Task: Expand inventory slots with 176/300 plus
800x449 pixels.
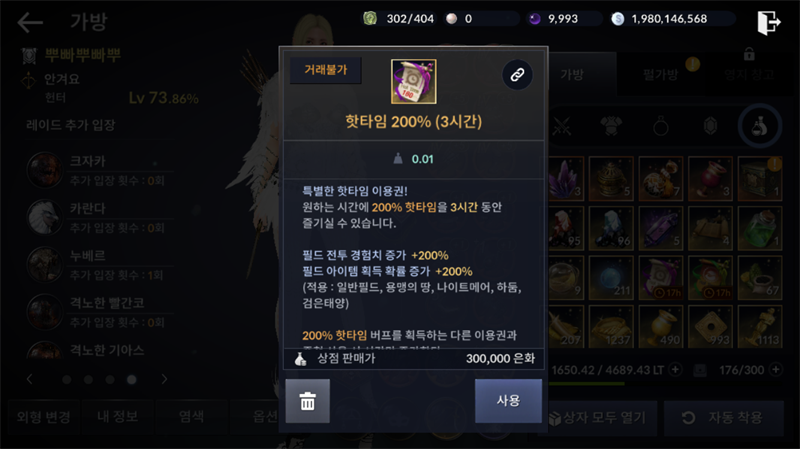Action: pos(776,369)
